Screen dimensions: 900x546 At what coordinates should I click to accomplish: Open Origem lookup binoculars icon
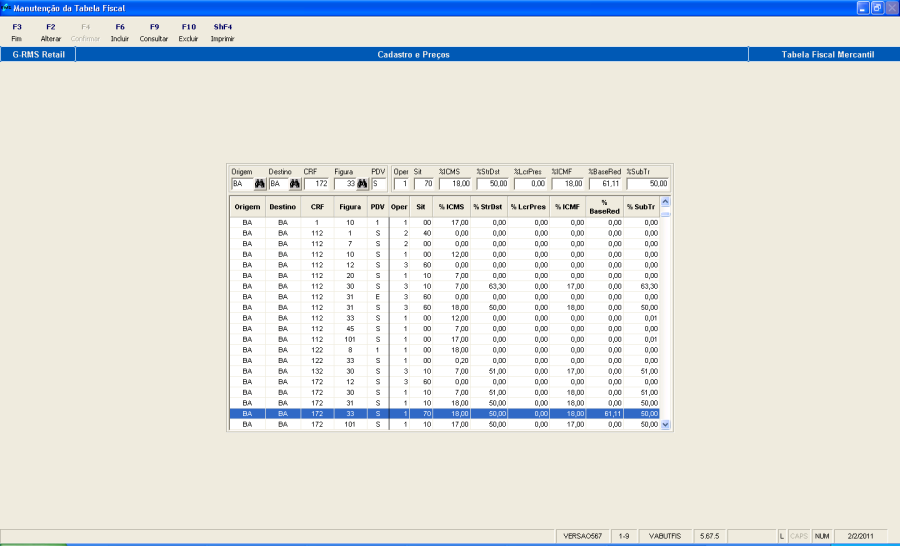[x=259, y=184]
